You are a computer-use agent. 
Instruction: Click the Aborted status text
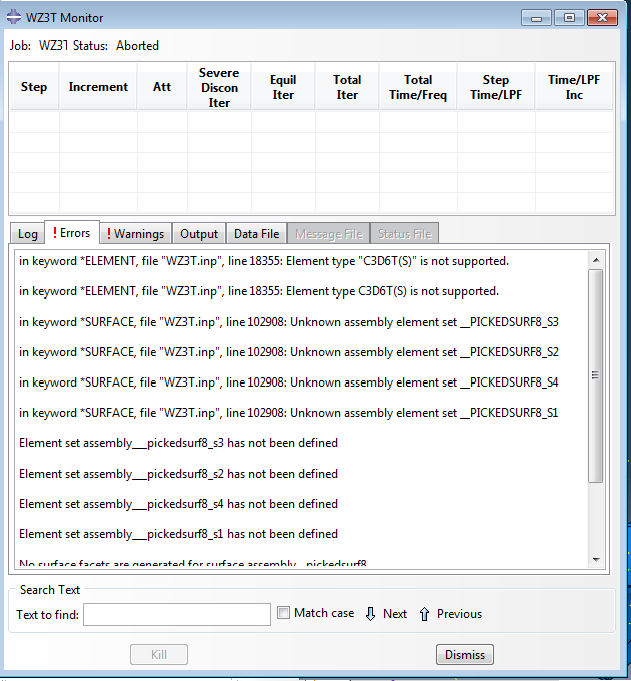point(137,46)
